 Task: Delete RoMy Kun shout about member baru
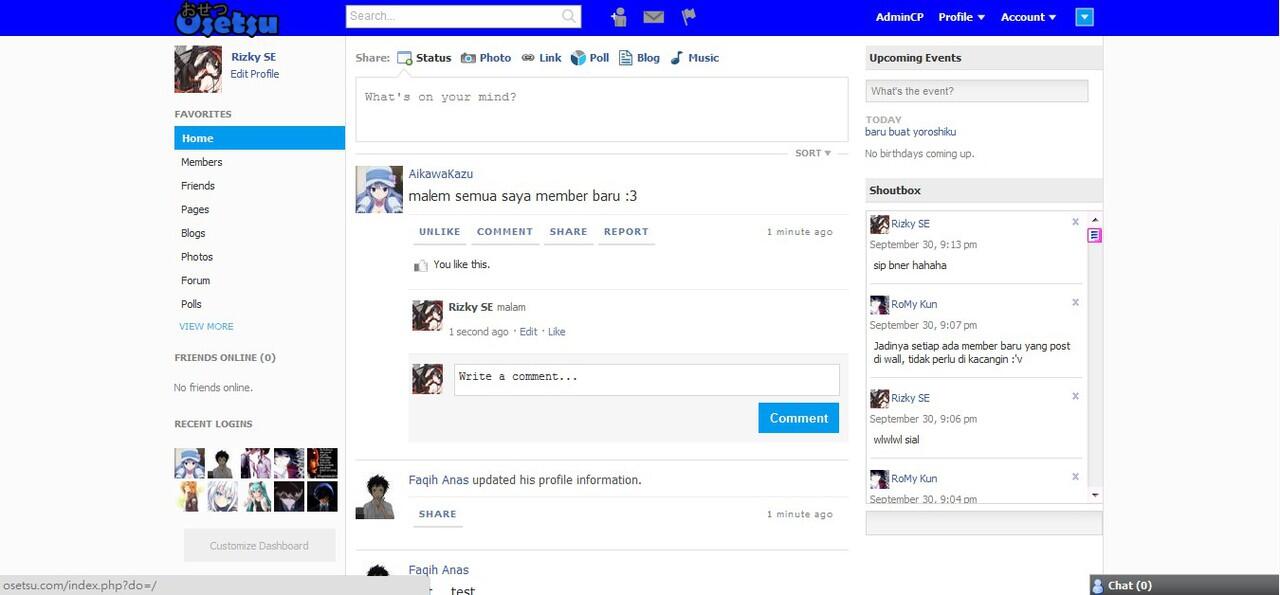click(1075, 302)
